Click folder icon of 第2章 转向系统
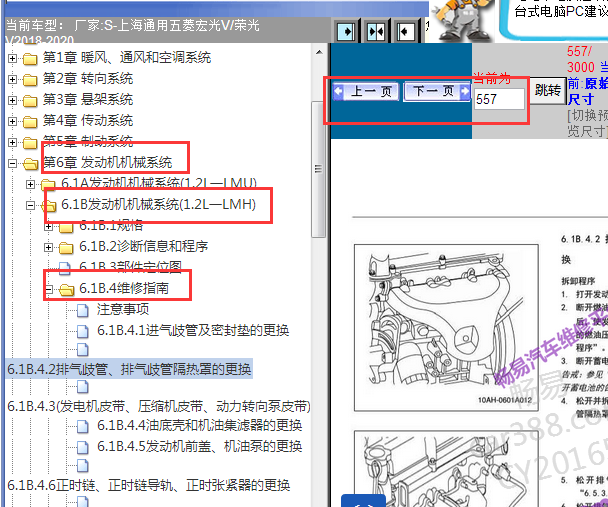The image size is (608, 507). point(30,80)
